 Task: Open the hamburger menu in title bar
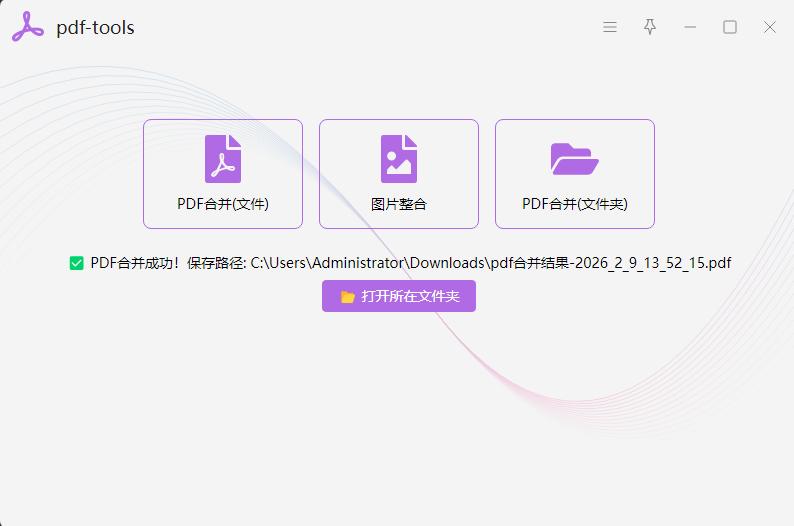610,27
